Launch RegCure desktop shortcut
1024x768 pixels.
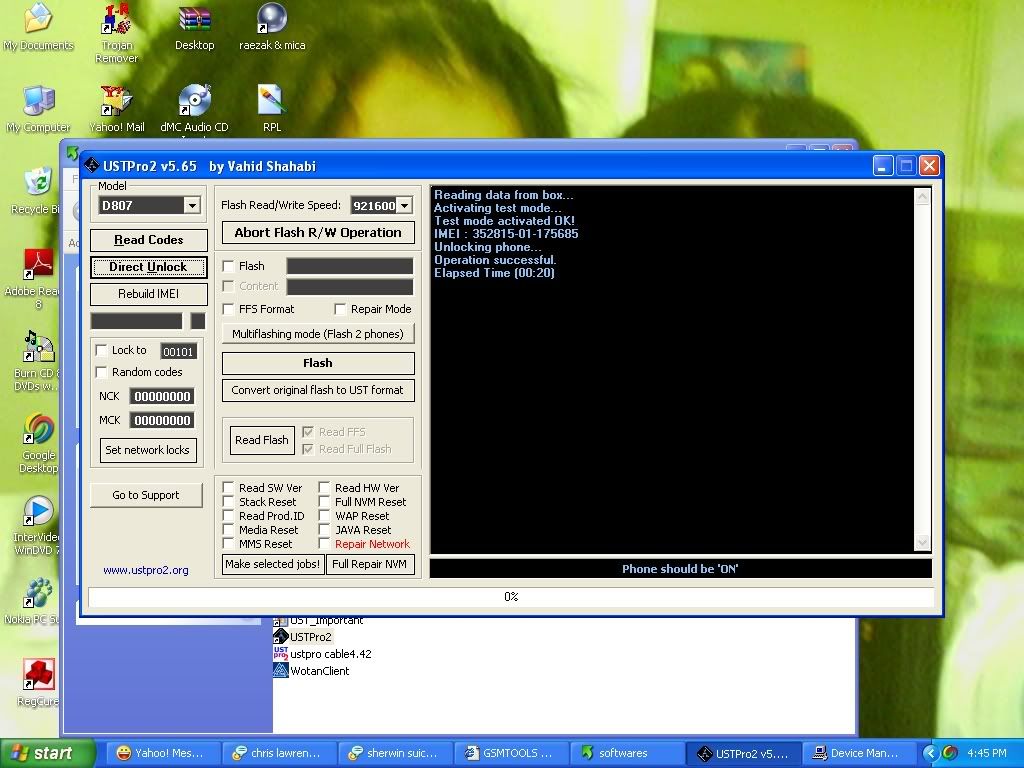click(38, 683)
